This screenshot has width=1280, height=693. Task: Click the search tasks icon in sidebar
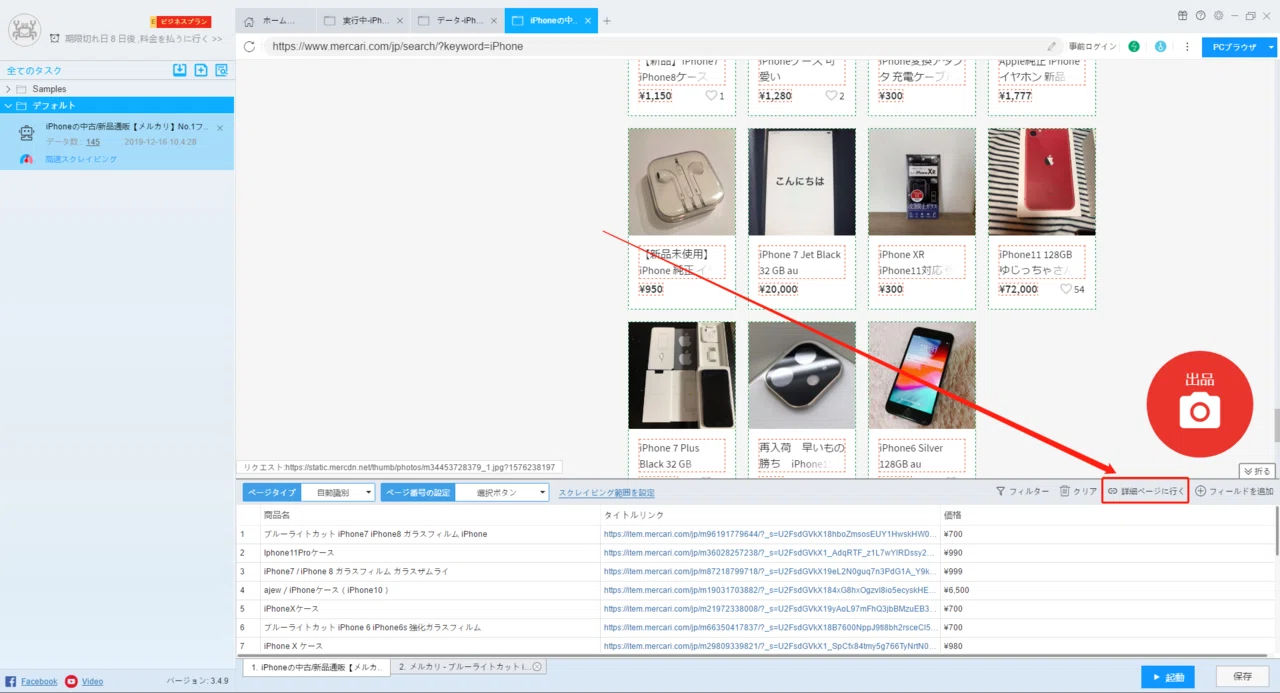(221, 70)
